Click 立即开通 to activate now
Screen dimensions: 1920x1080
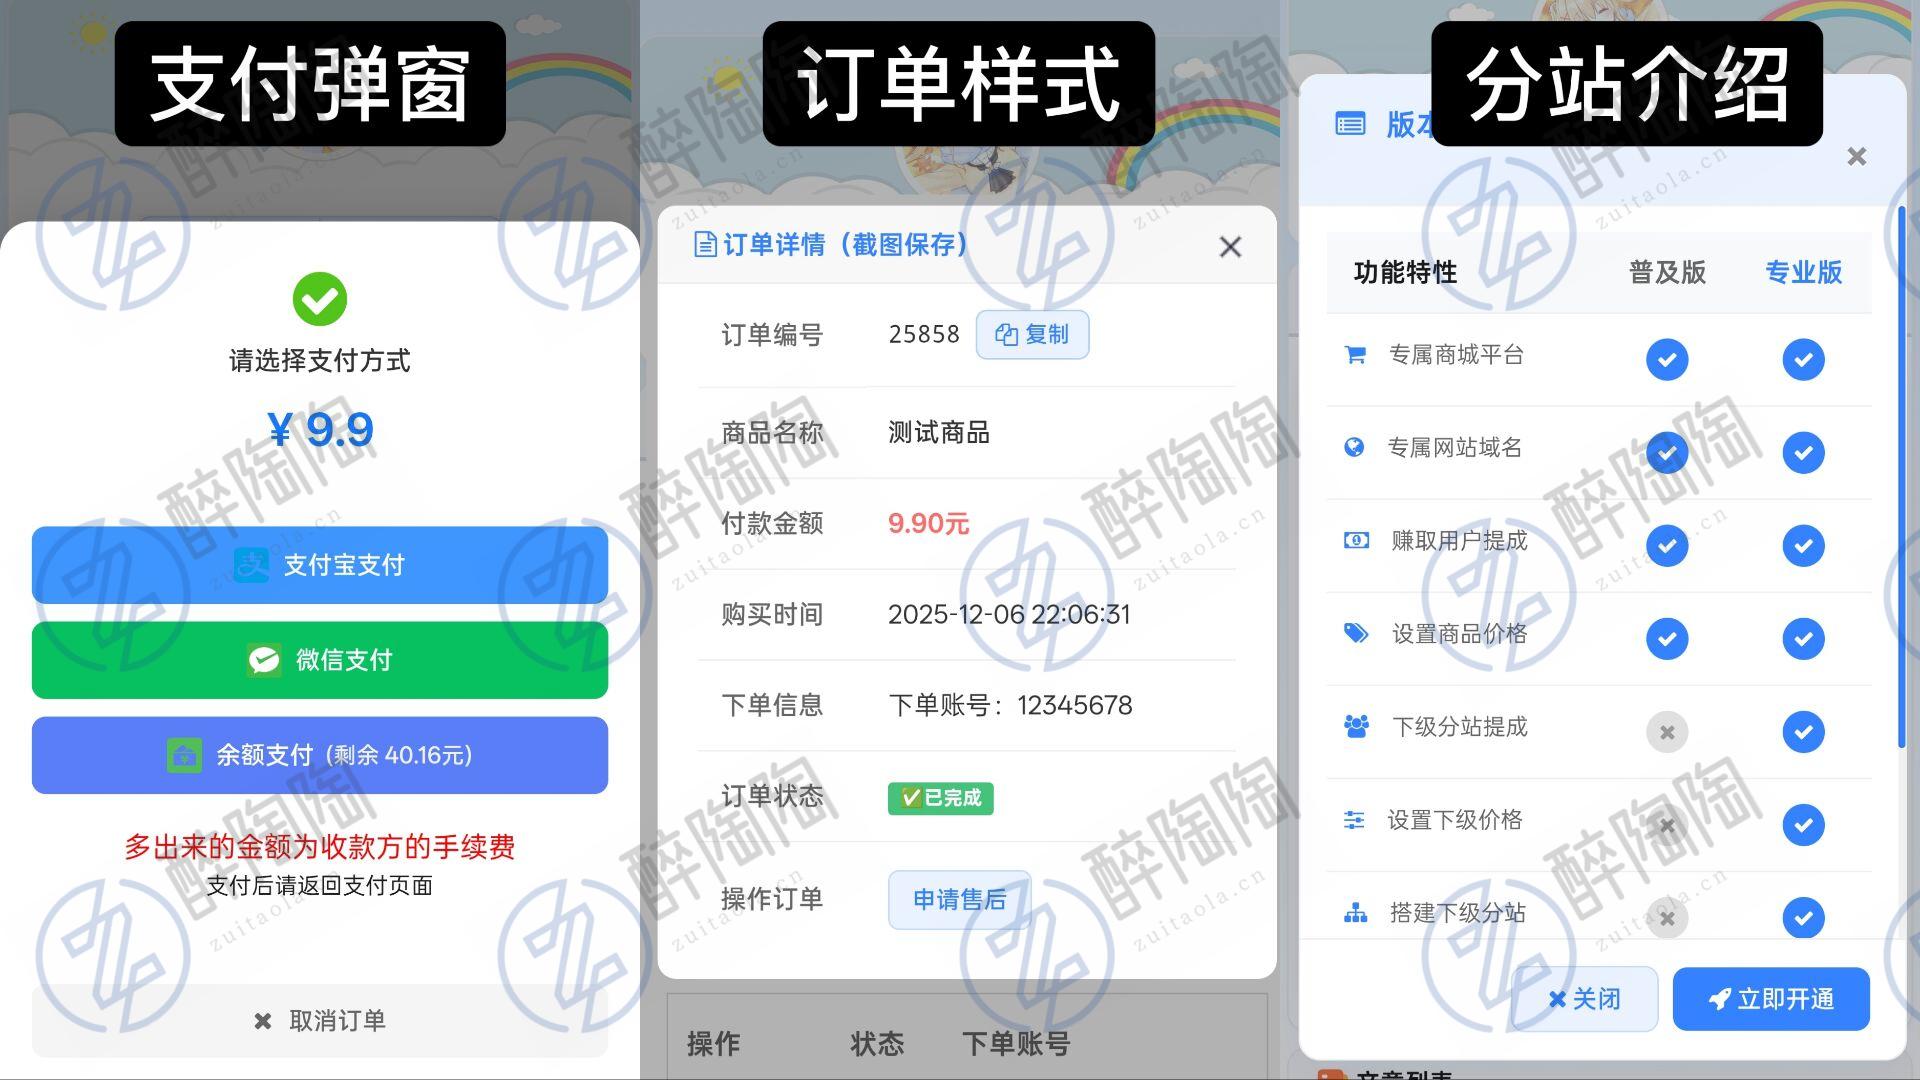coord(1771,999)
